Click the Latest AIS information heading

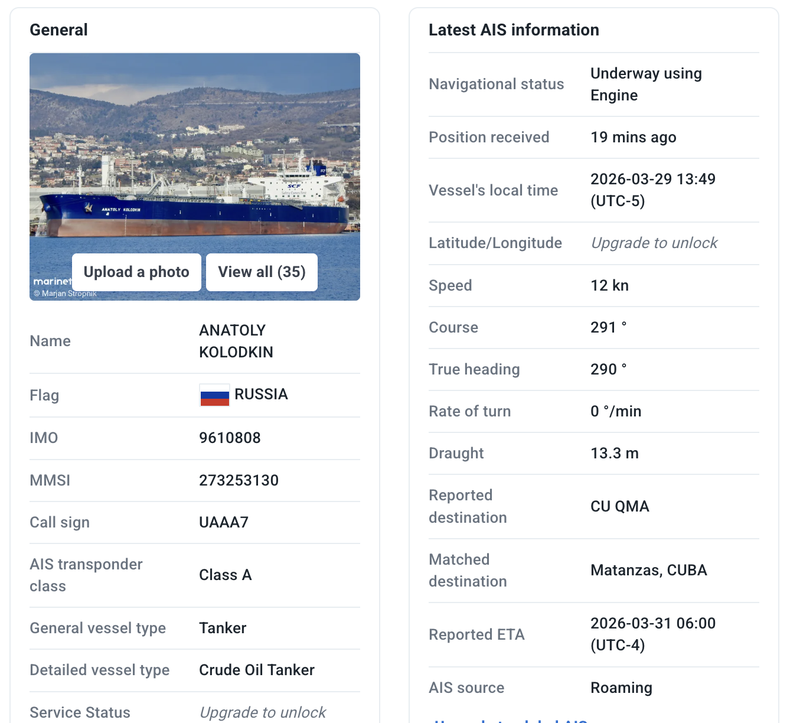click(x=514, y=30)
